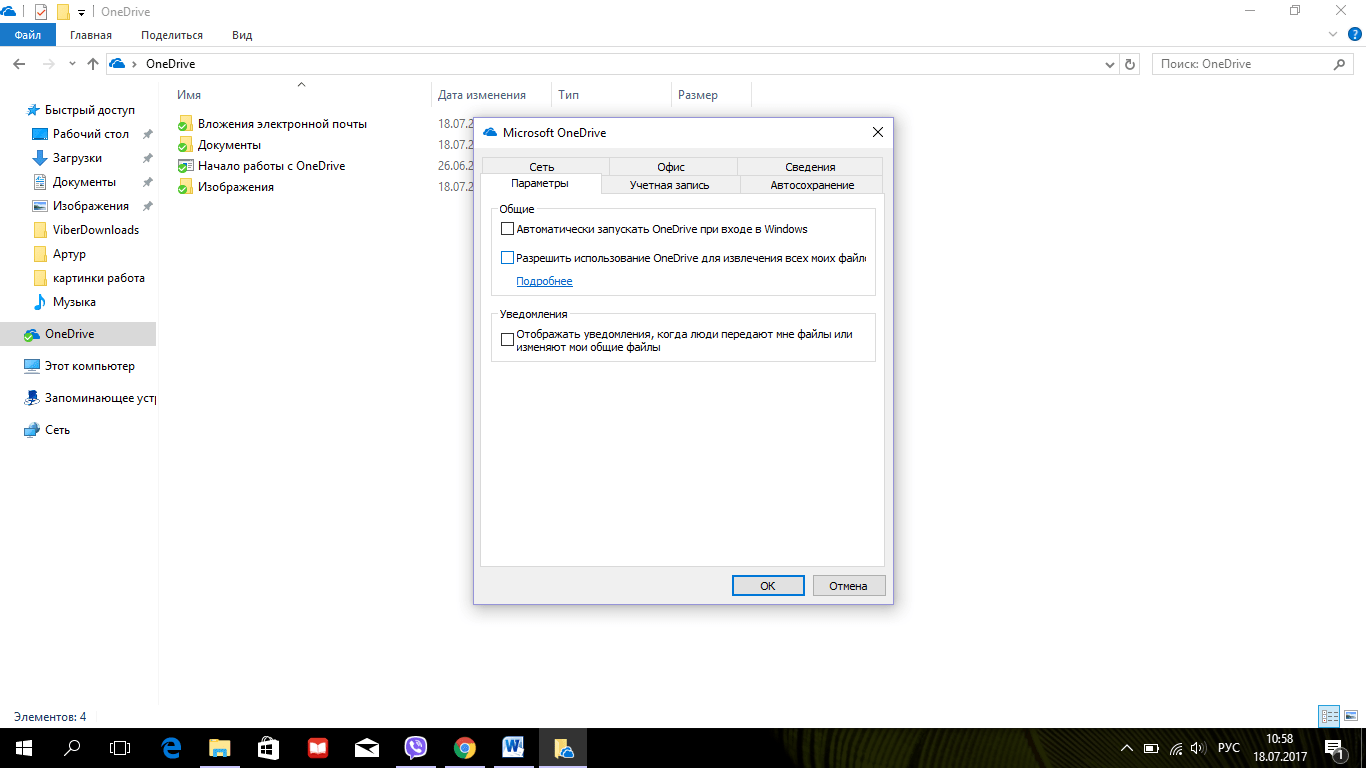Open 'Музыка' in navigation pane
Viewport: 1366px width, 768px height.
(74, 302)
